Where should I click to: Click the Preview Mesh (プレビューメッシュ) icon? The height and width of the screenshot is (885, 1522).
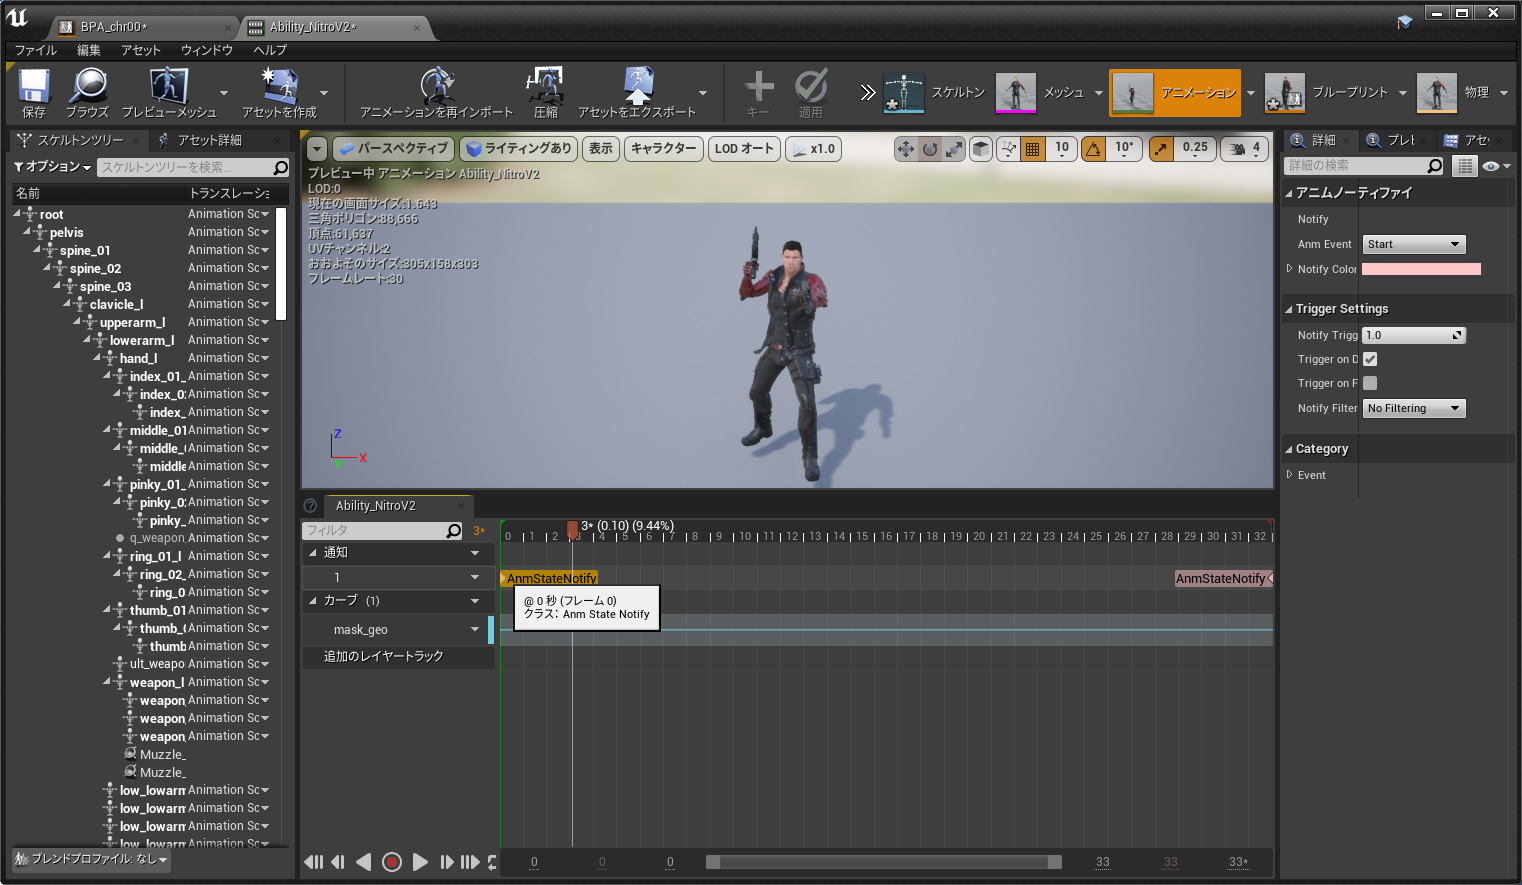[x=168, y=87]
